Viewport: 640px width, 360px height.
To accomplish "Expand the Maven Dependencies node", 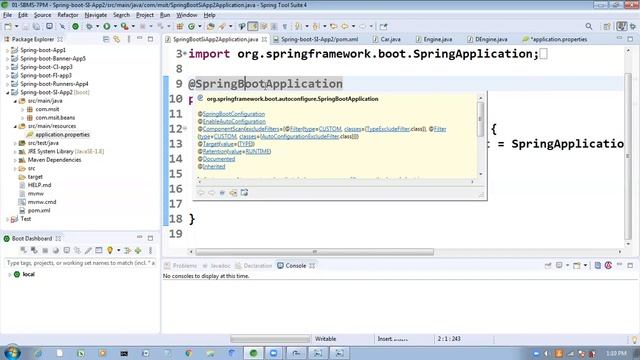I will (x=15, y=160).
